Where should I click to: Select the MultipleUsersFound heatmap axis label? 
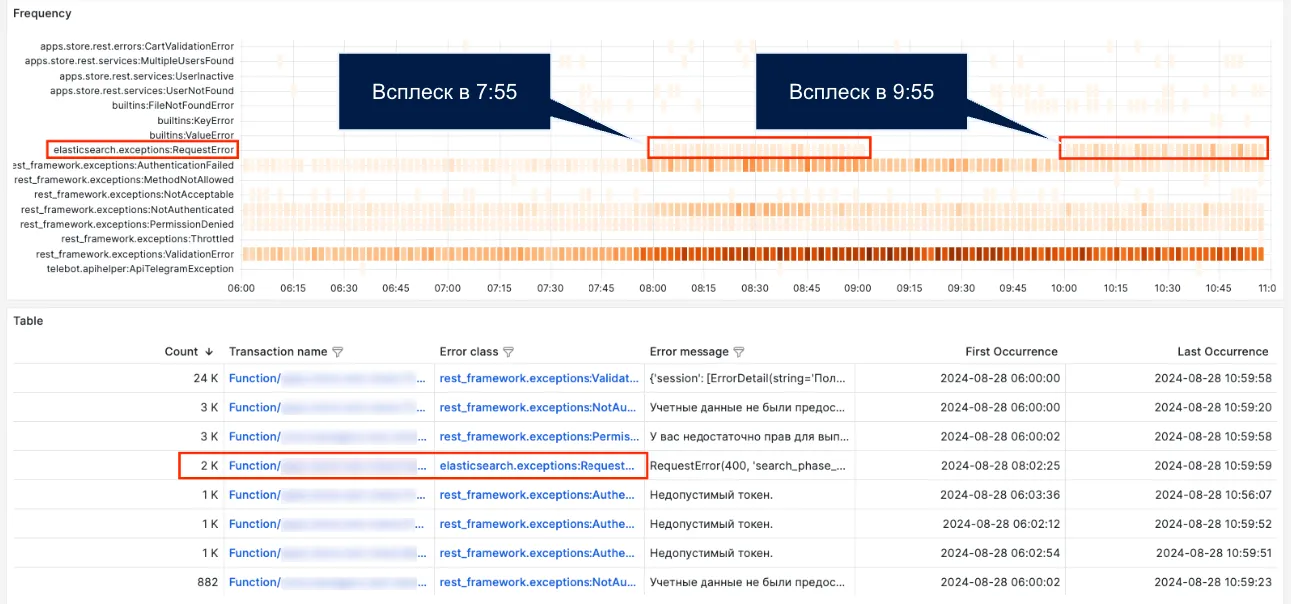click(x=129, y=61)
